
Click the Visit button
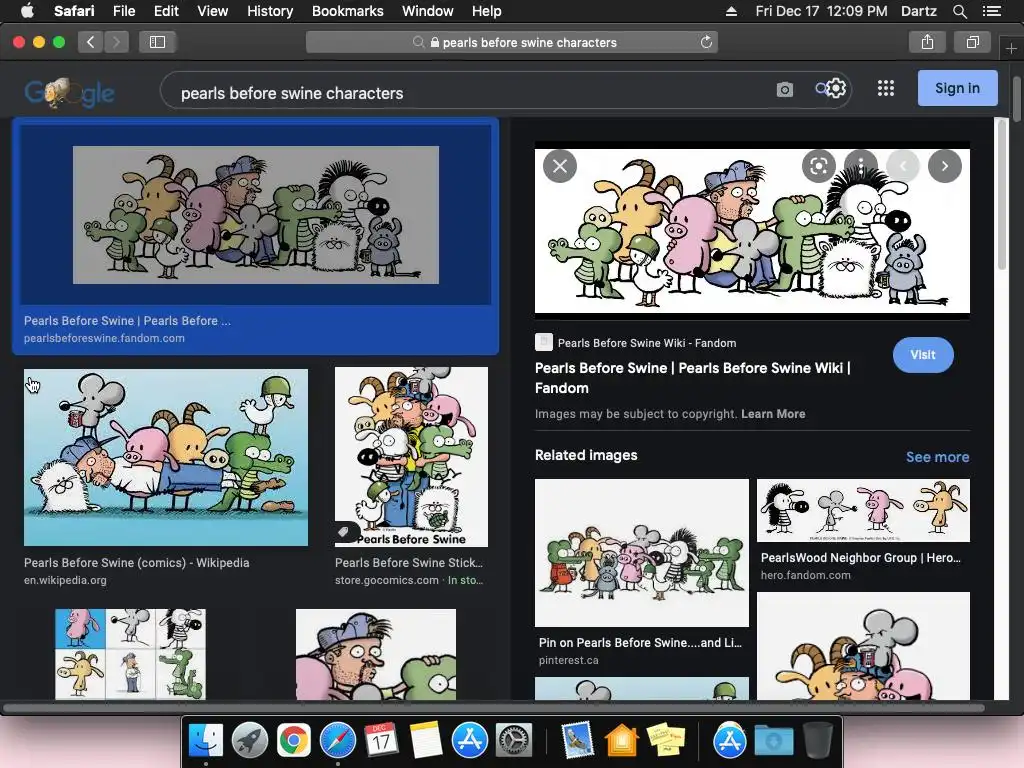[x=923, y=355]
